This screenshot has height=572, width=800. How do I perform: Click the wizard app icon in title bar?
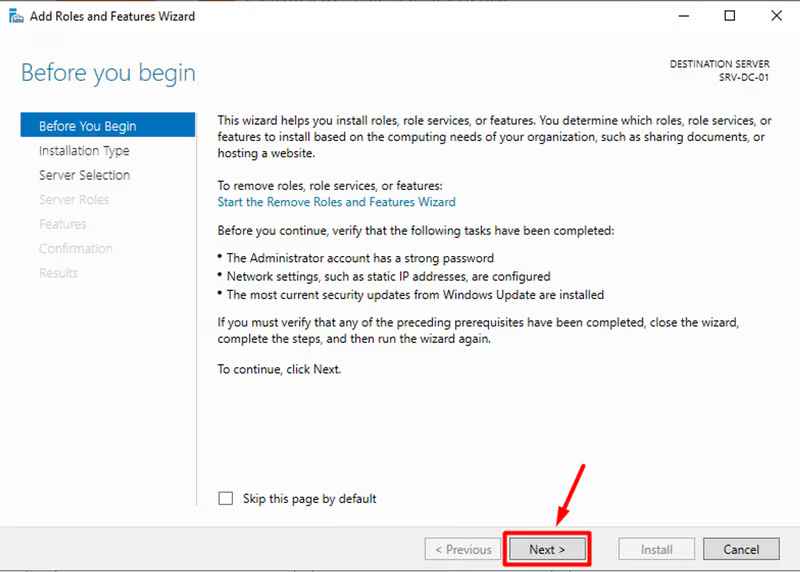point(15,16)
